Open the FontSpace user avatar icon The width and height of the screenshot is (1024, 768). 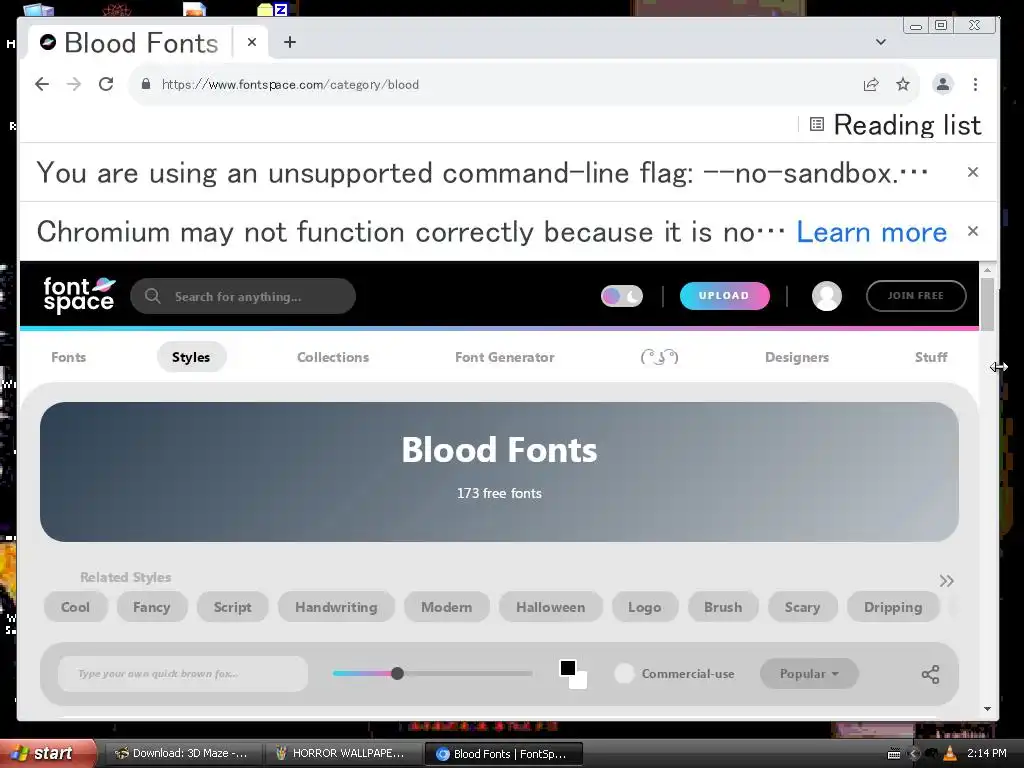tap(826, 296)
